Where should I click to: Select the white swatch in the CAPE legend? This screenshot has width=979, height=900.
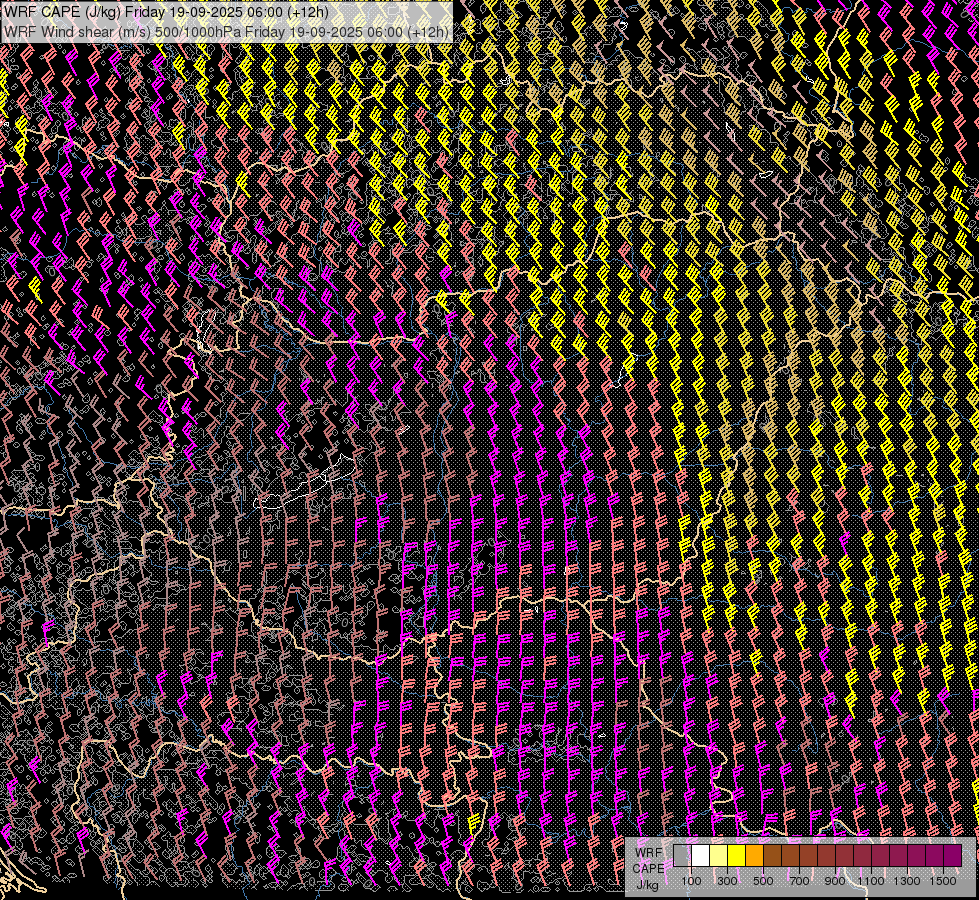coord(700,856)
